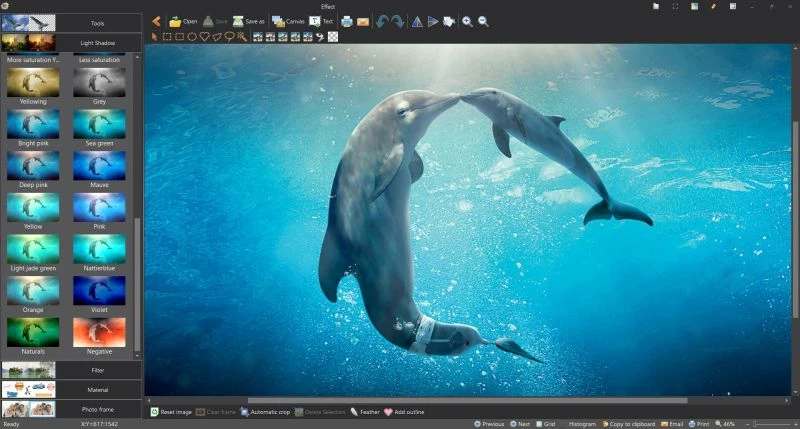
Task: Toggle the Histogram option
Action: tap(581, 424)
